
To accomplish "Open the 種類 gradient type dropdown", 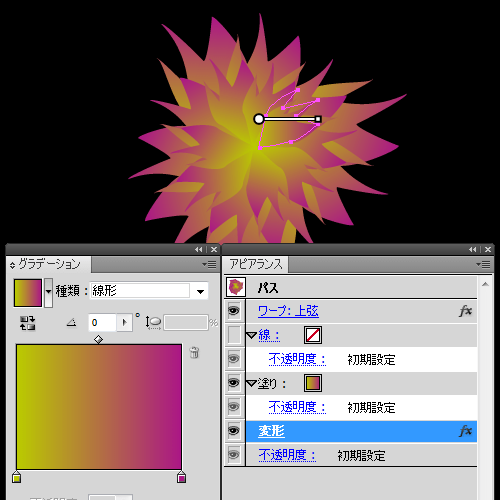I will pyautogui.click(x=200, y=292).
